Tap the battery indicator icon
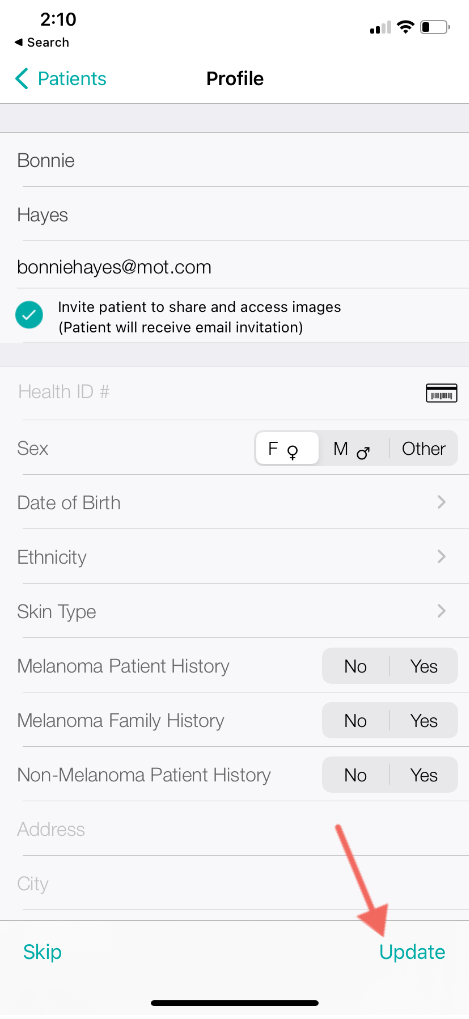 pyautogui.click(x=435, y=27)
